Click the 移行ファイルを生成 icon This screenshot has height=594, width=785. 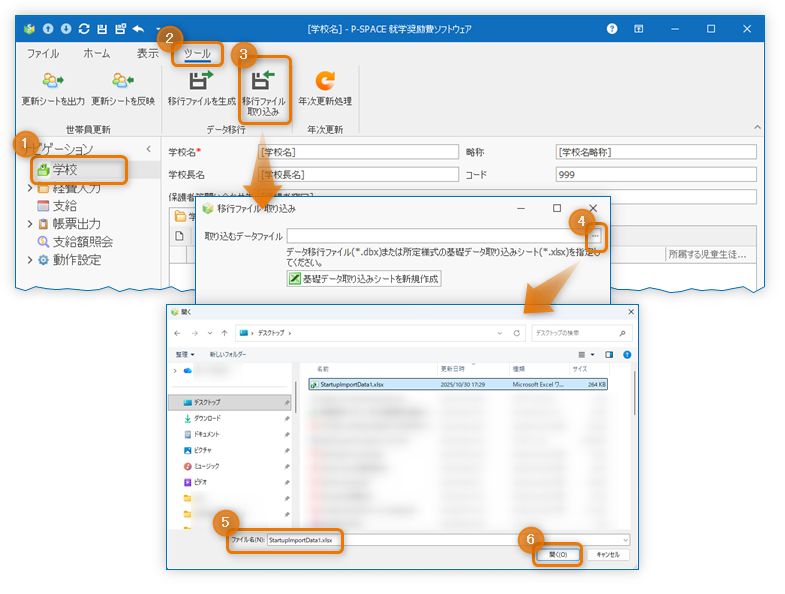(x=201, y=82)
